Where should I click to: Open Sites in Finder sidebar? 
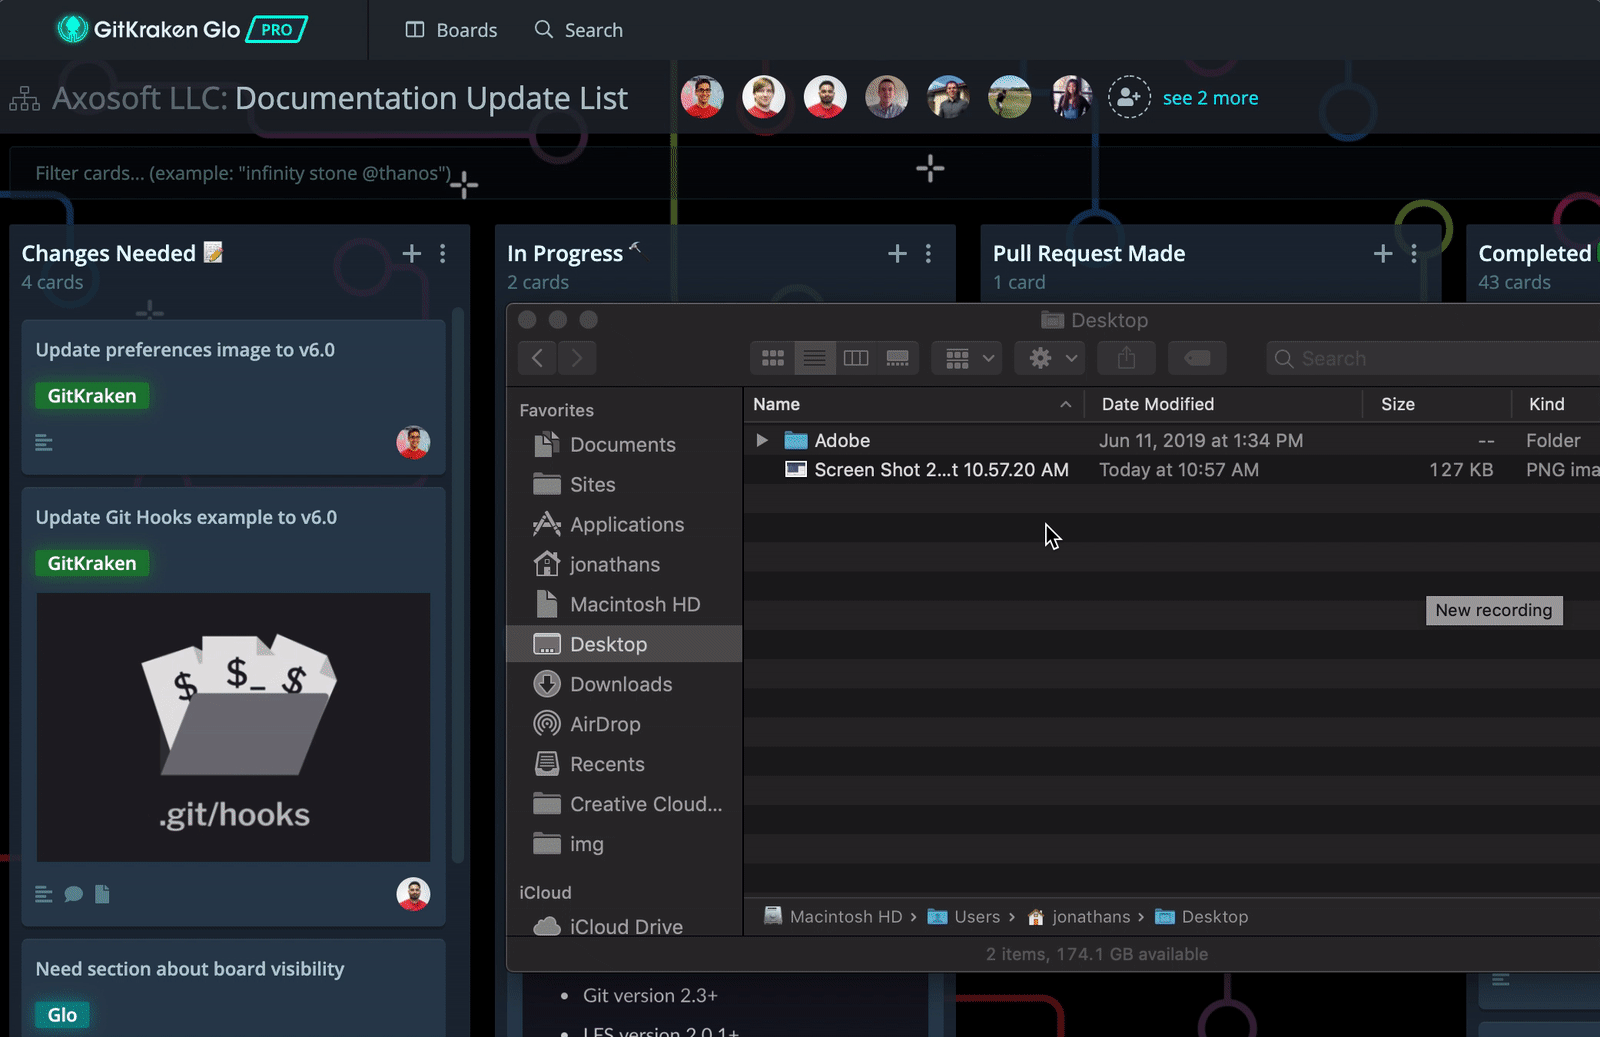[x=624, y=484]
